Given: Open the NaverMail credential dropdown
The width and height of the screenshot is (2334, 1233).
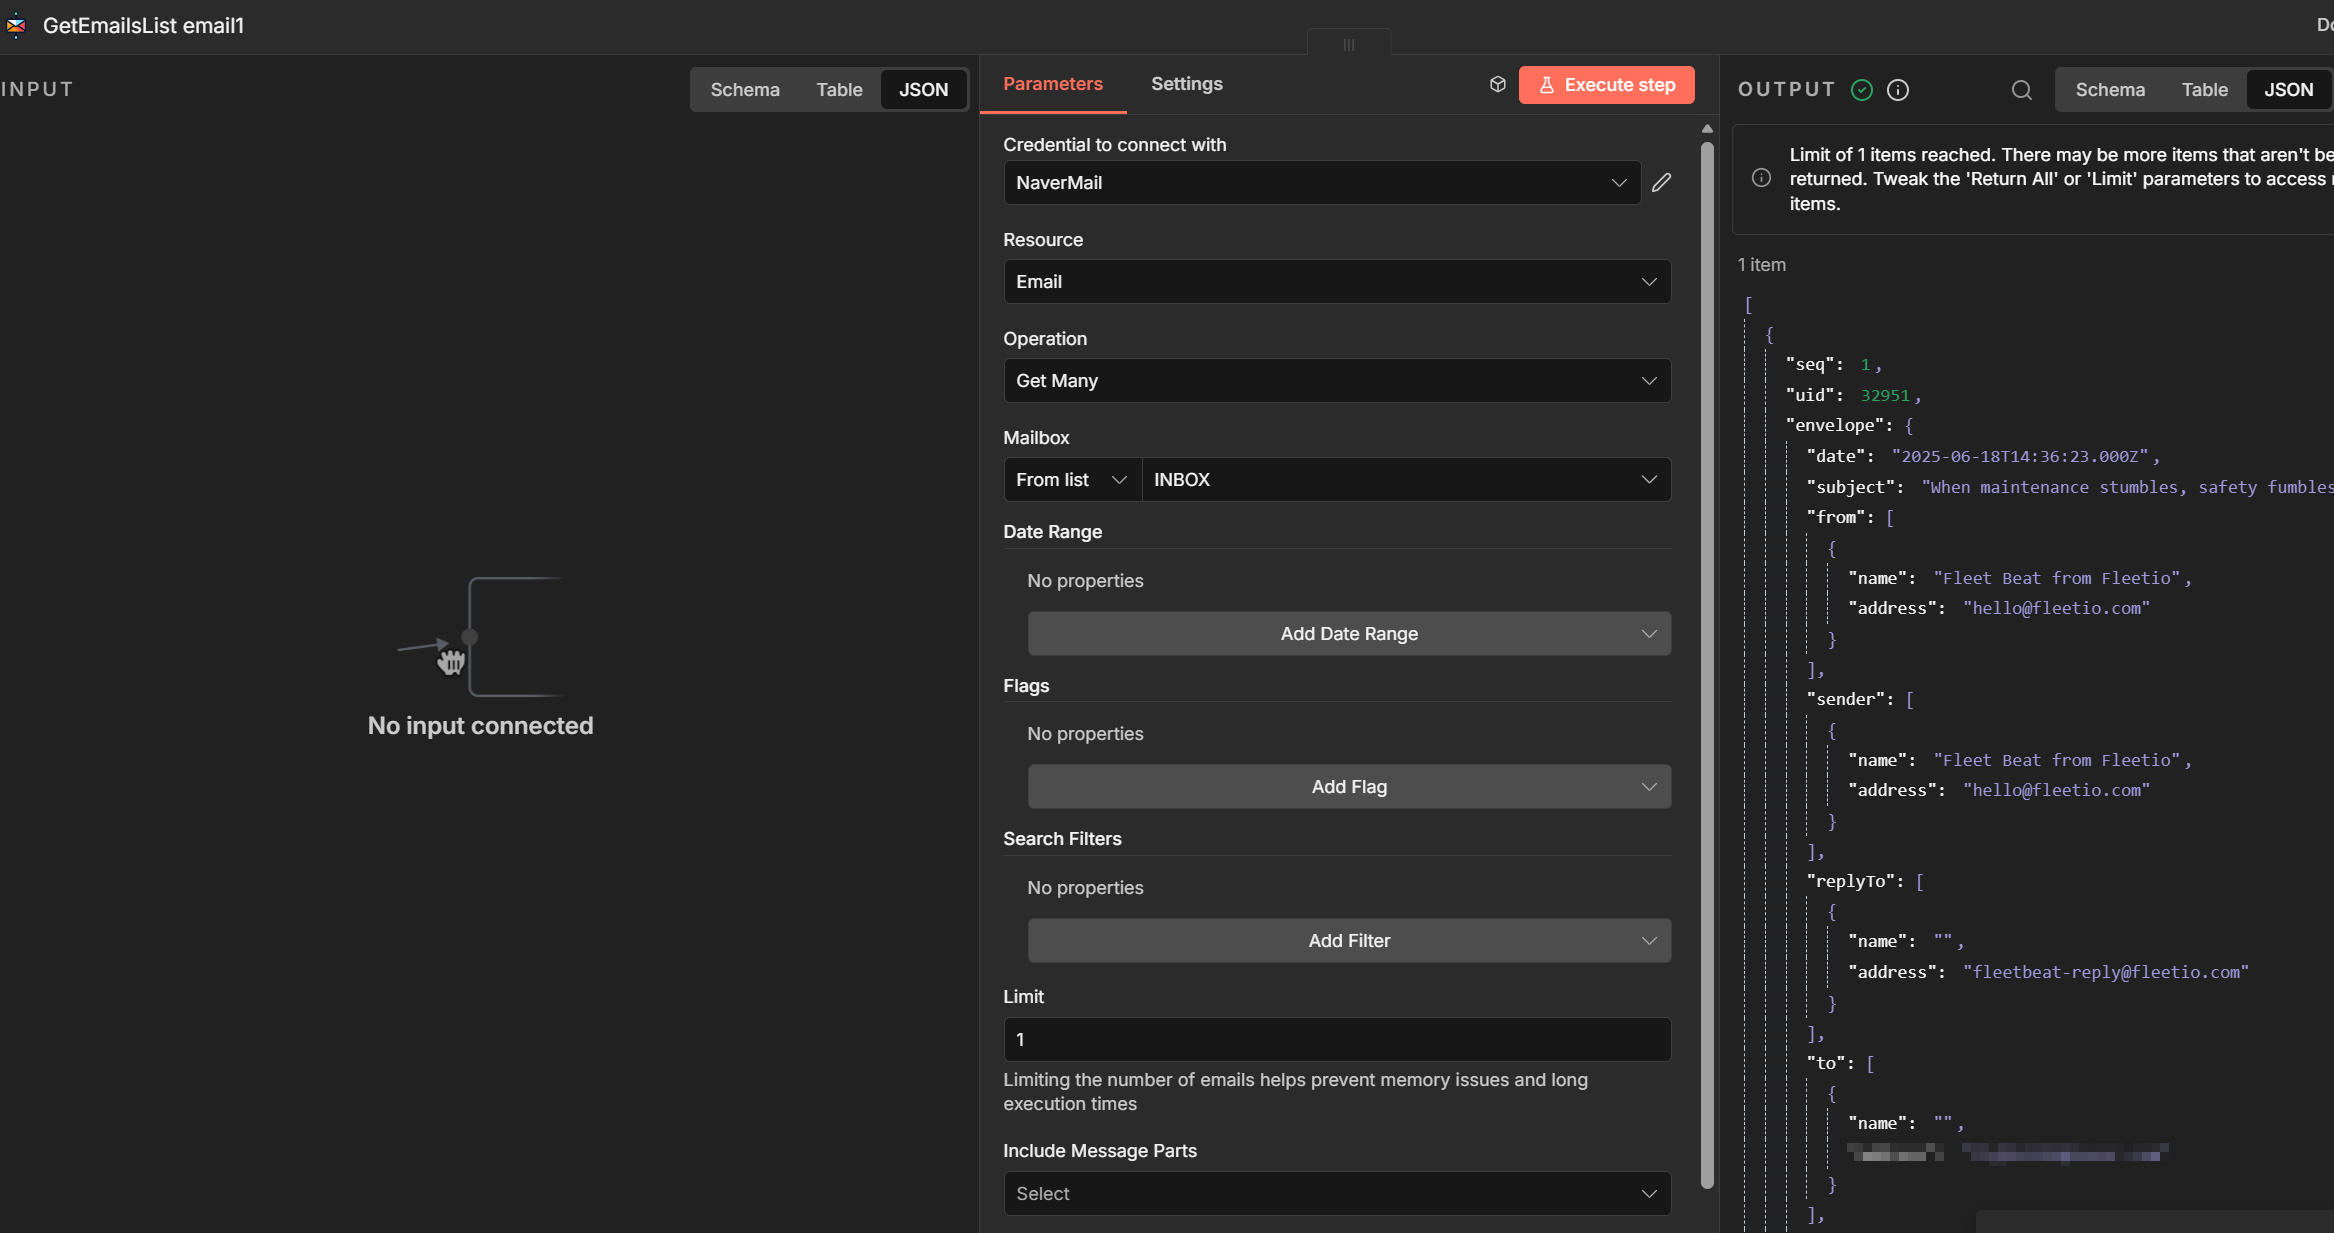Looking at the screenshot, I should tap(1321, 183).
